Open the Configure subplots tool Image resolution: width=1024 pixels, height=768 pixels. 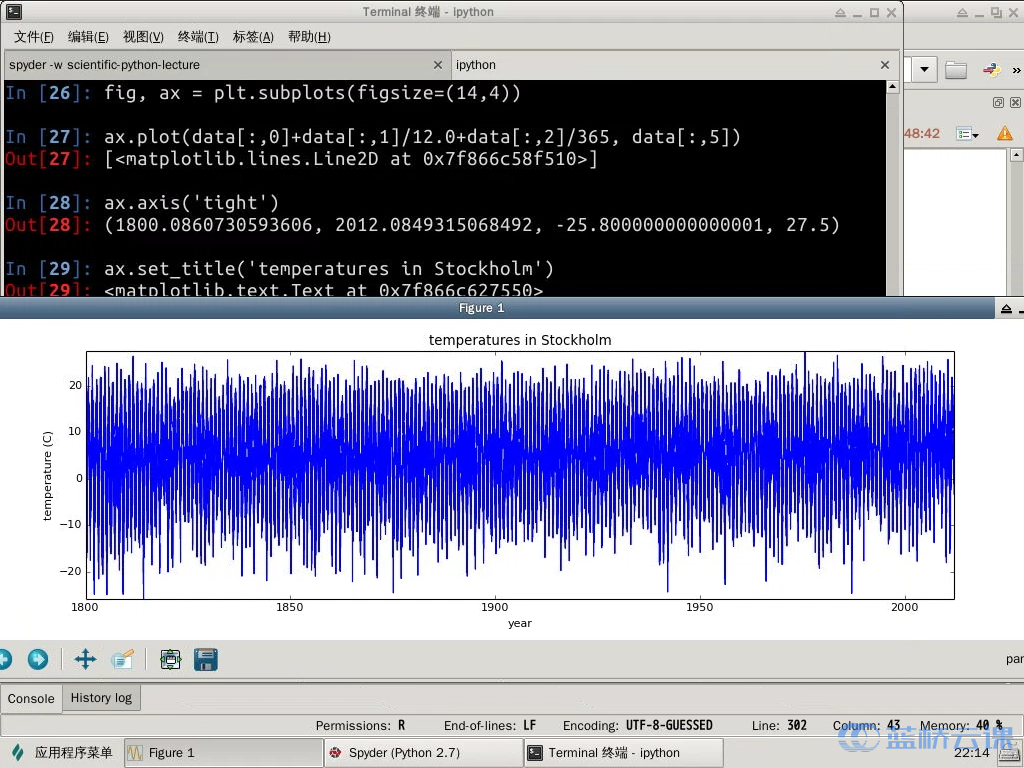(170, 659)
